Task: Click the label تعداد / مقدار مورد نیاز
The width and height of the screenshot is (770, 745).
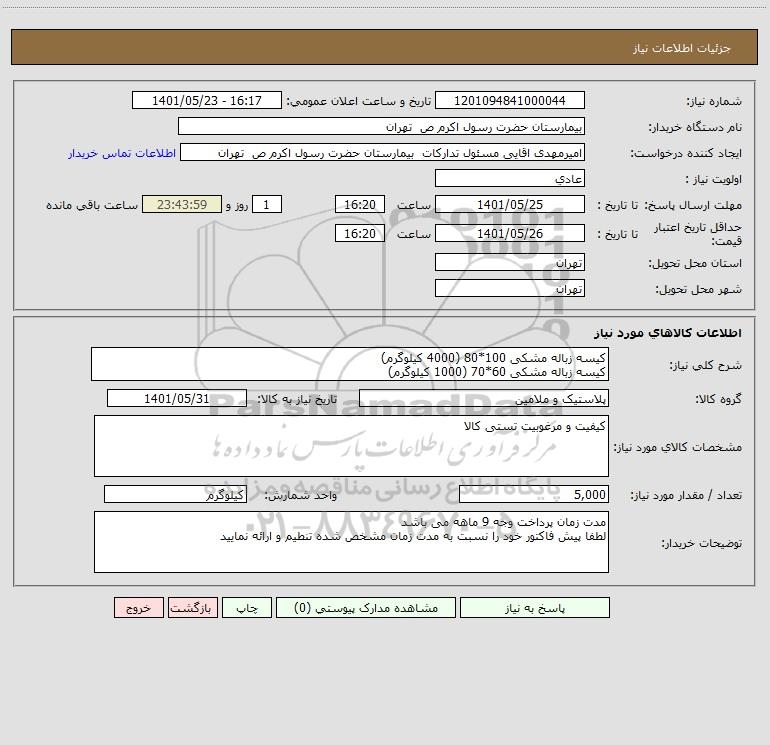Action: pyautogui.click(x=686, y=495)
